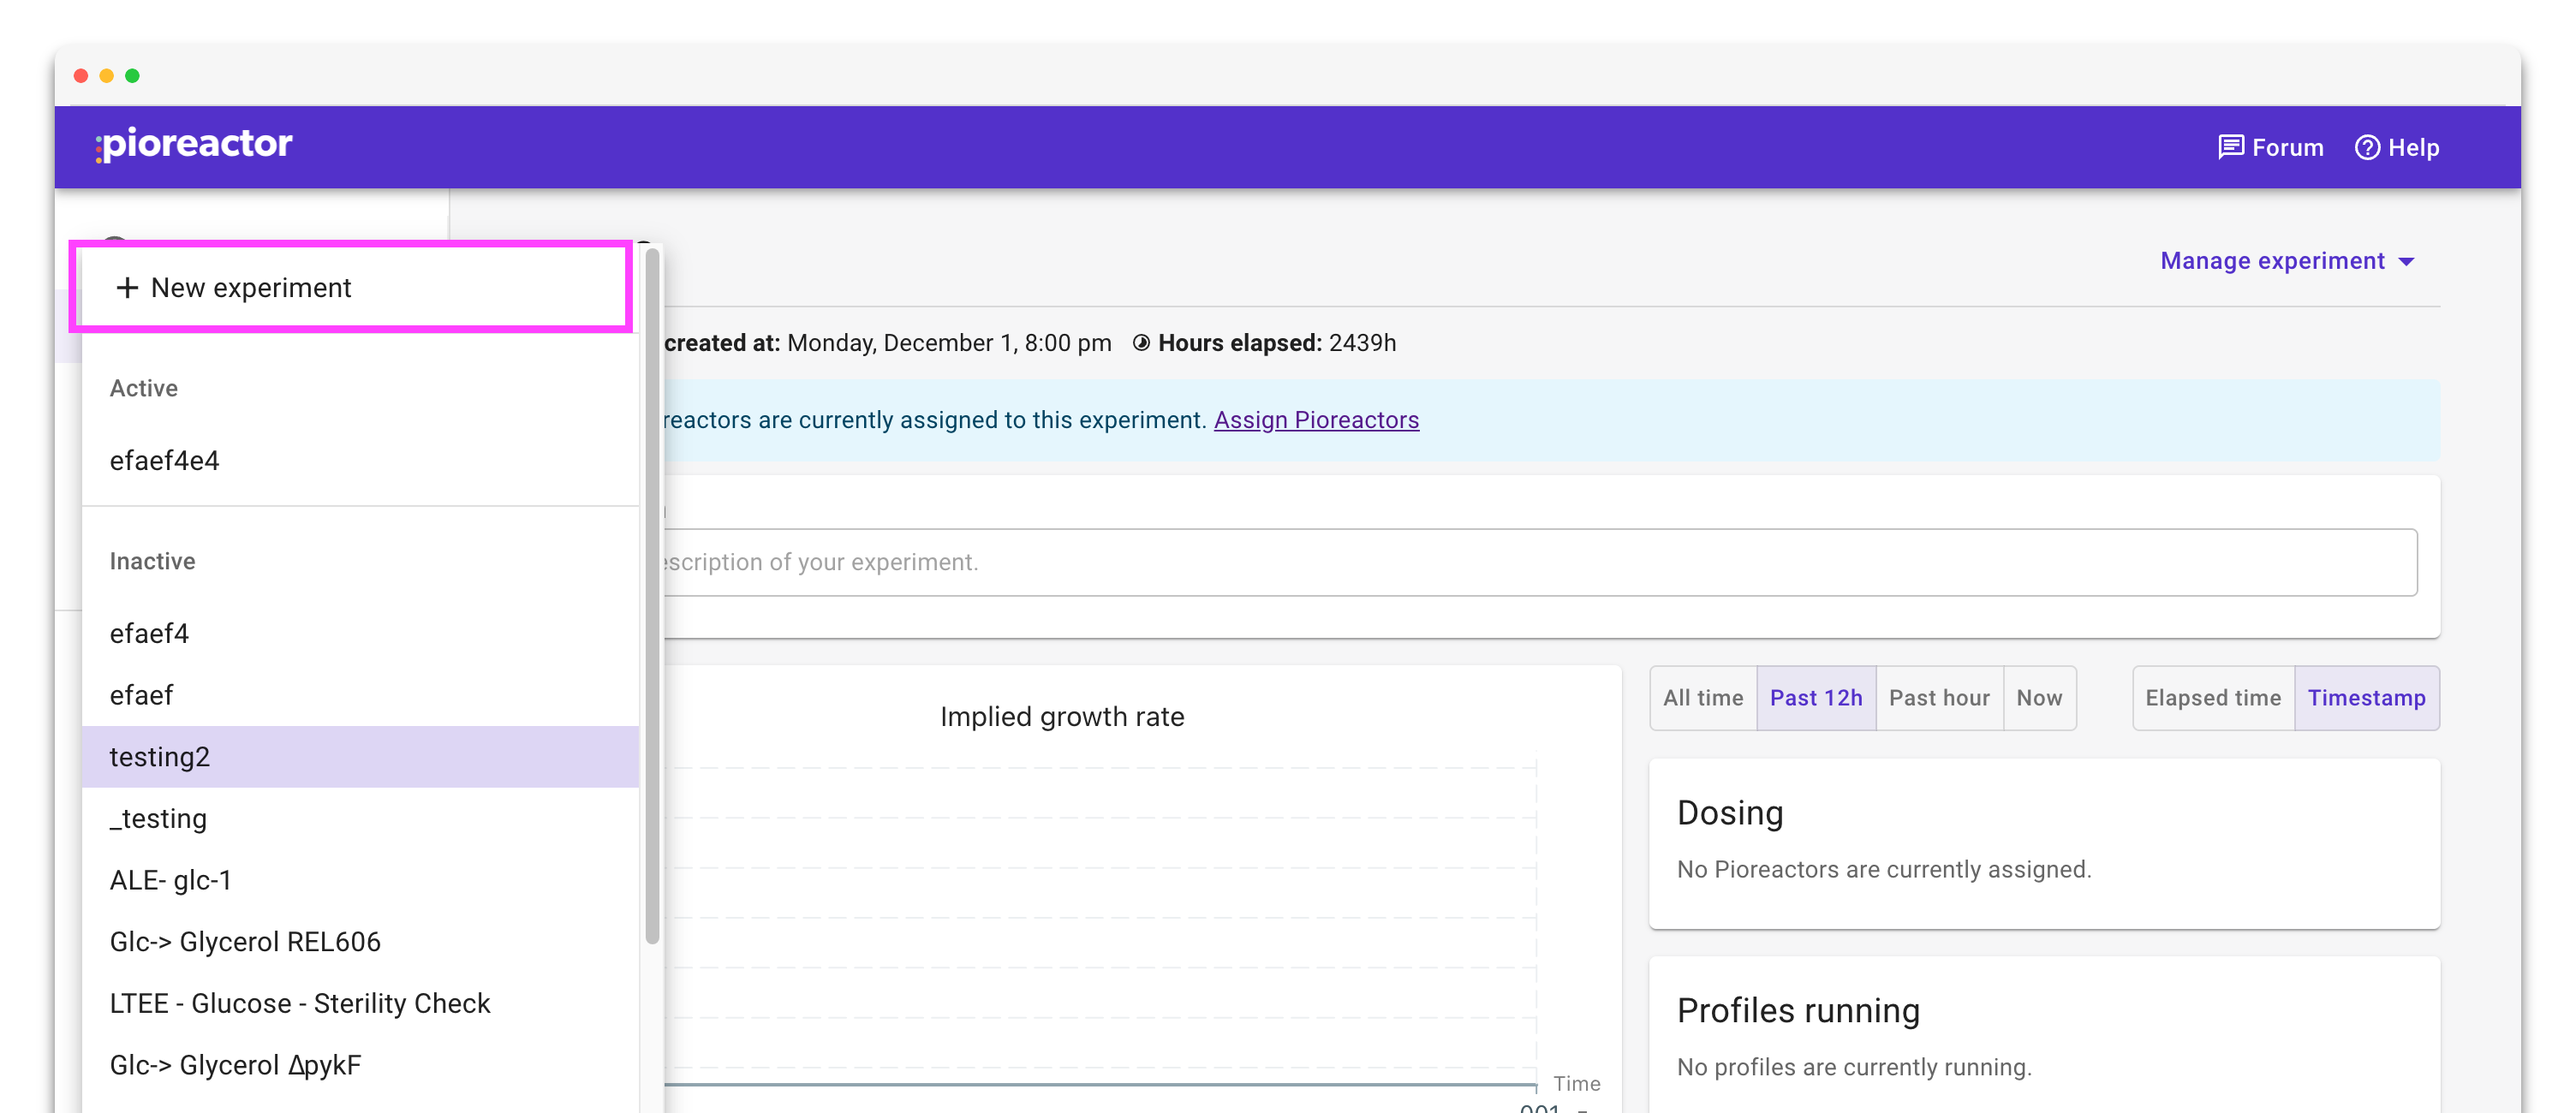Image resolution: width=2576 pixels, height=1113 pixels.
Task: Click the plus icon beside New experiment
Action: coord(127,288)
